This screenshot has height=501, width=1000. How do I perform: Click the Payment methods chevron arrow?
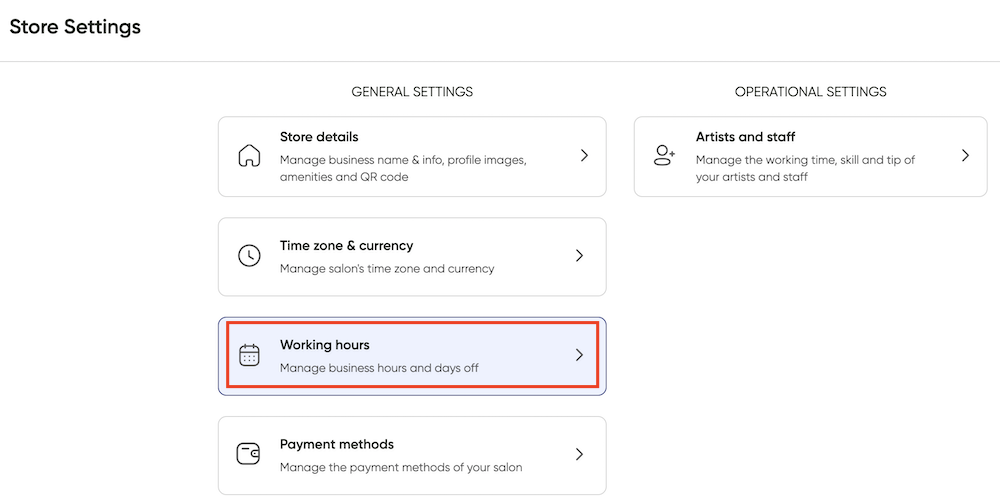(x=579, y=454)
